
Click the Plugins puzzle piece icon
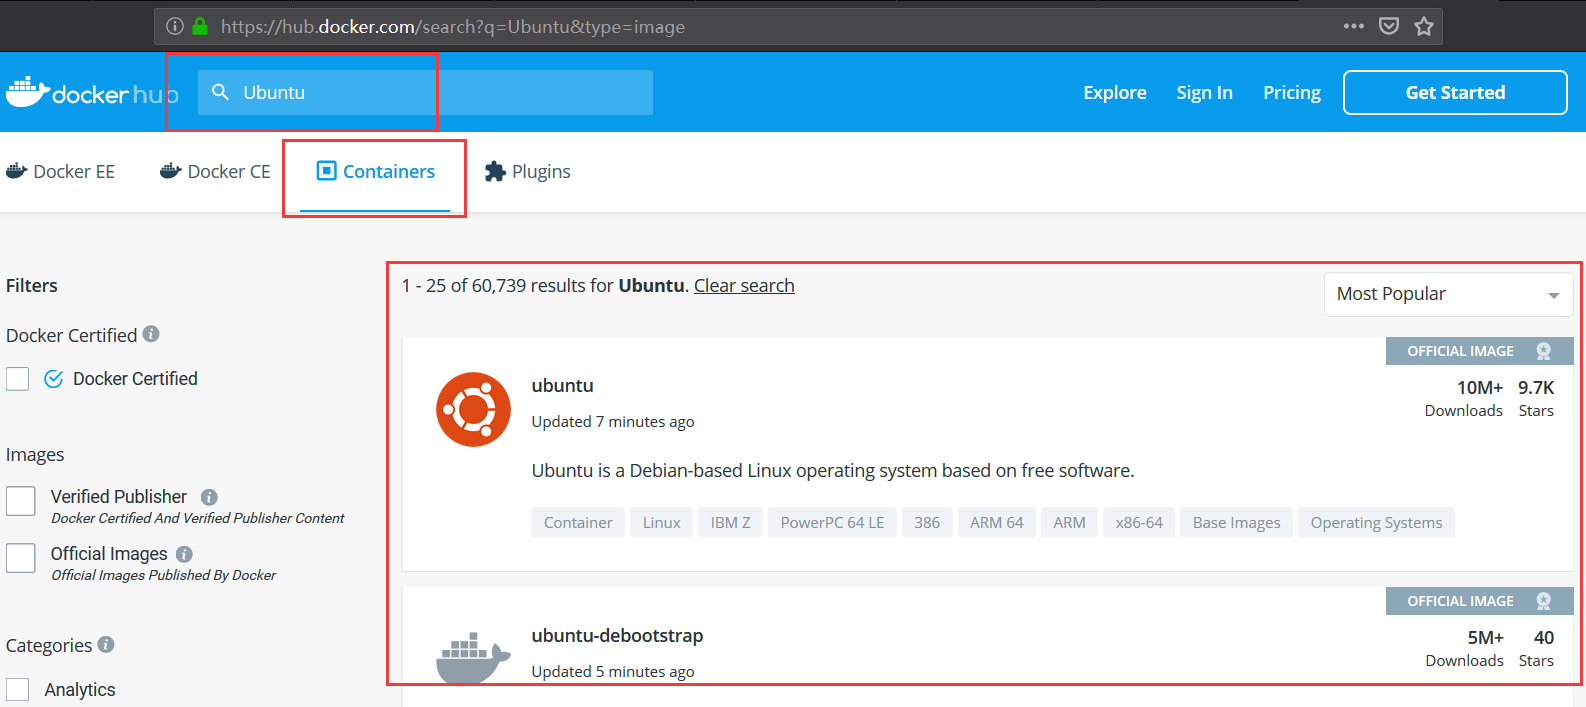495,172
